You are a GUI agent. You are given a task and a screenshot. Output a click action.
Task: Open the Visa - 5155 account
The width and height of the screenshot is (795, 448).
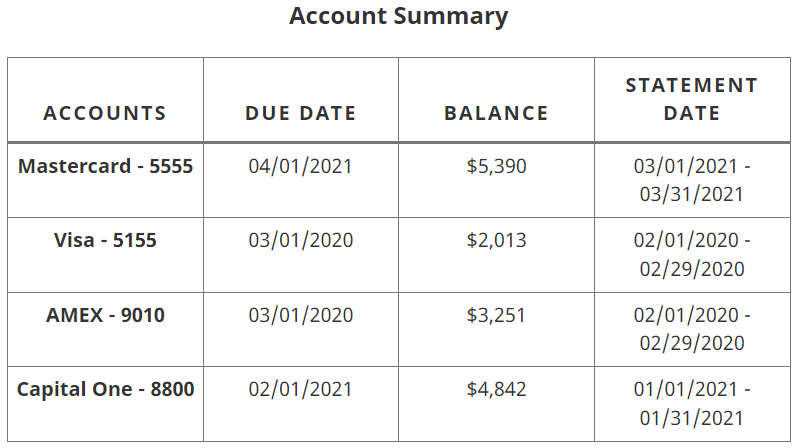pyautogui.click(x=105, y=240)
